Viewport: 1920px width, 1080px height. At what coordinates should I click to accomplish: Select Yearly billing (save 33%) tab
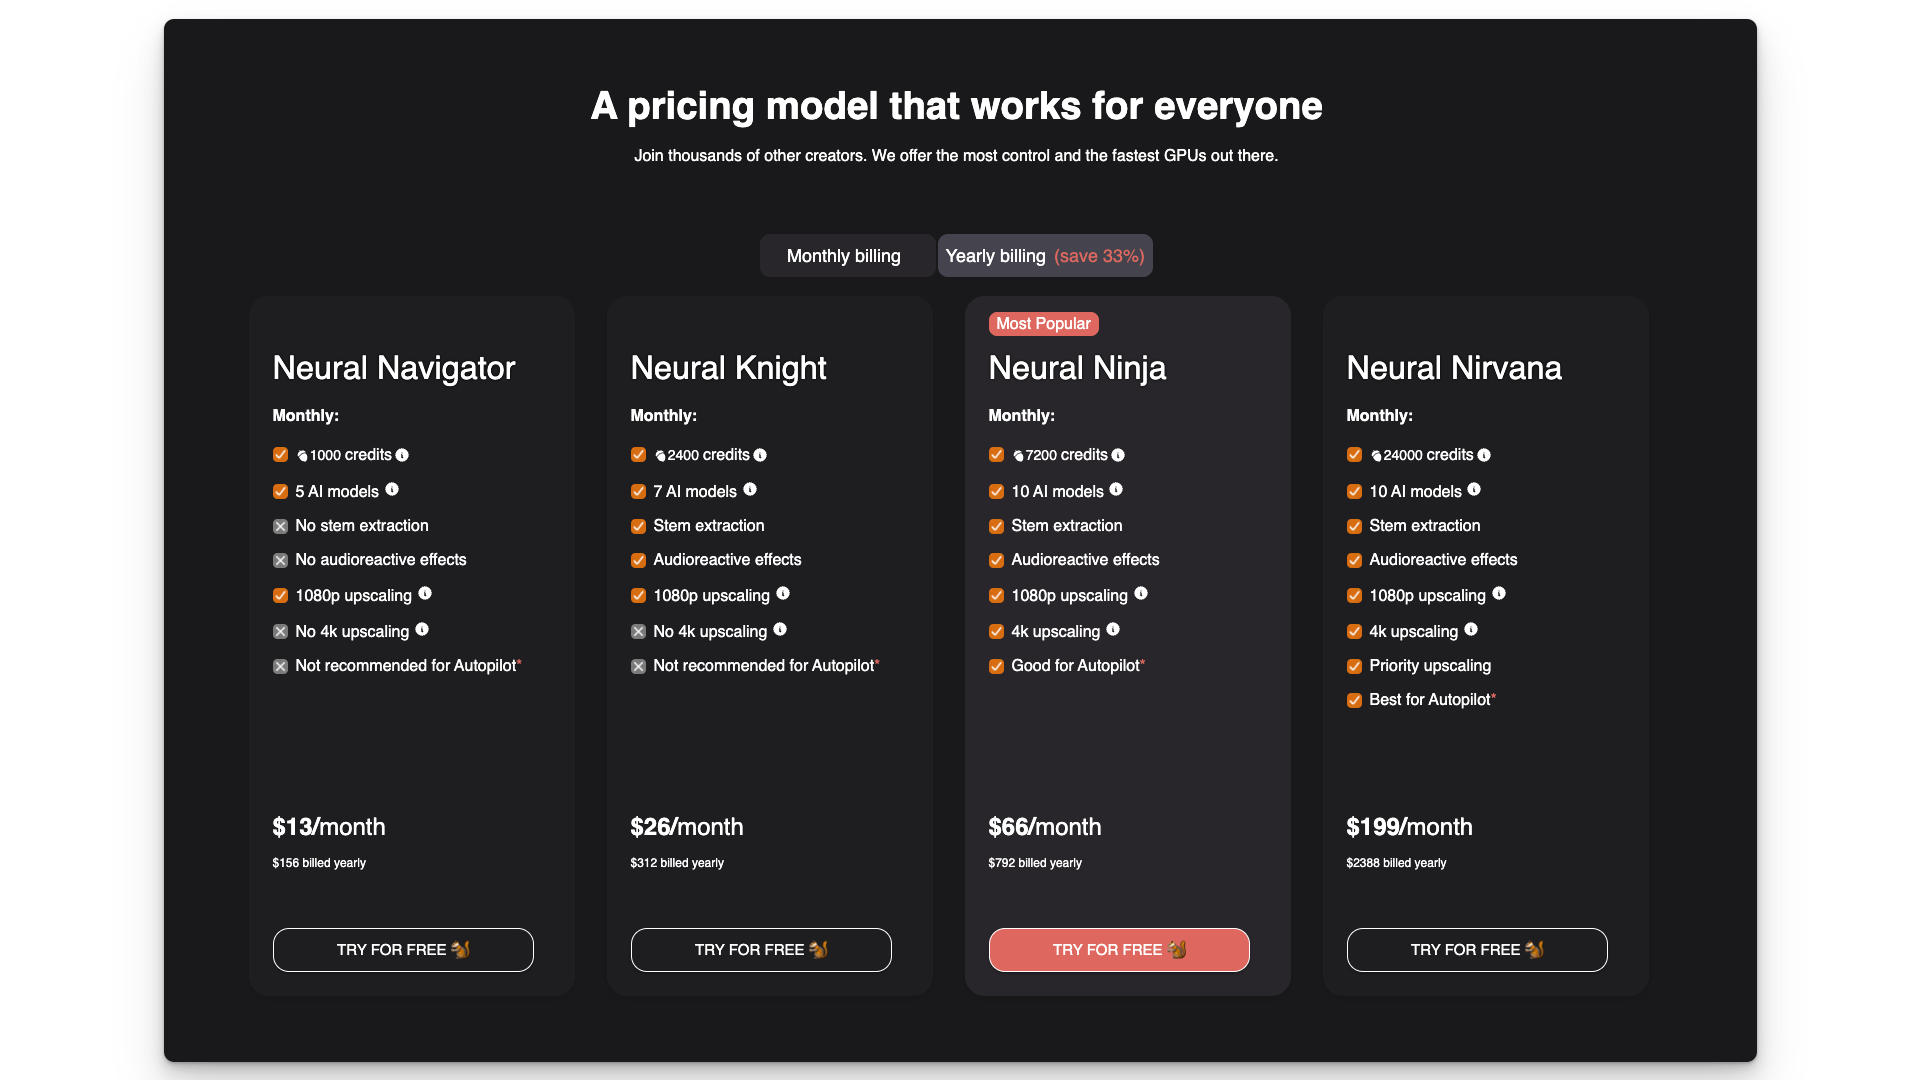pyautogui.click(x=1045, y=256)
